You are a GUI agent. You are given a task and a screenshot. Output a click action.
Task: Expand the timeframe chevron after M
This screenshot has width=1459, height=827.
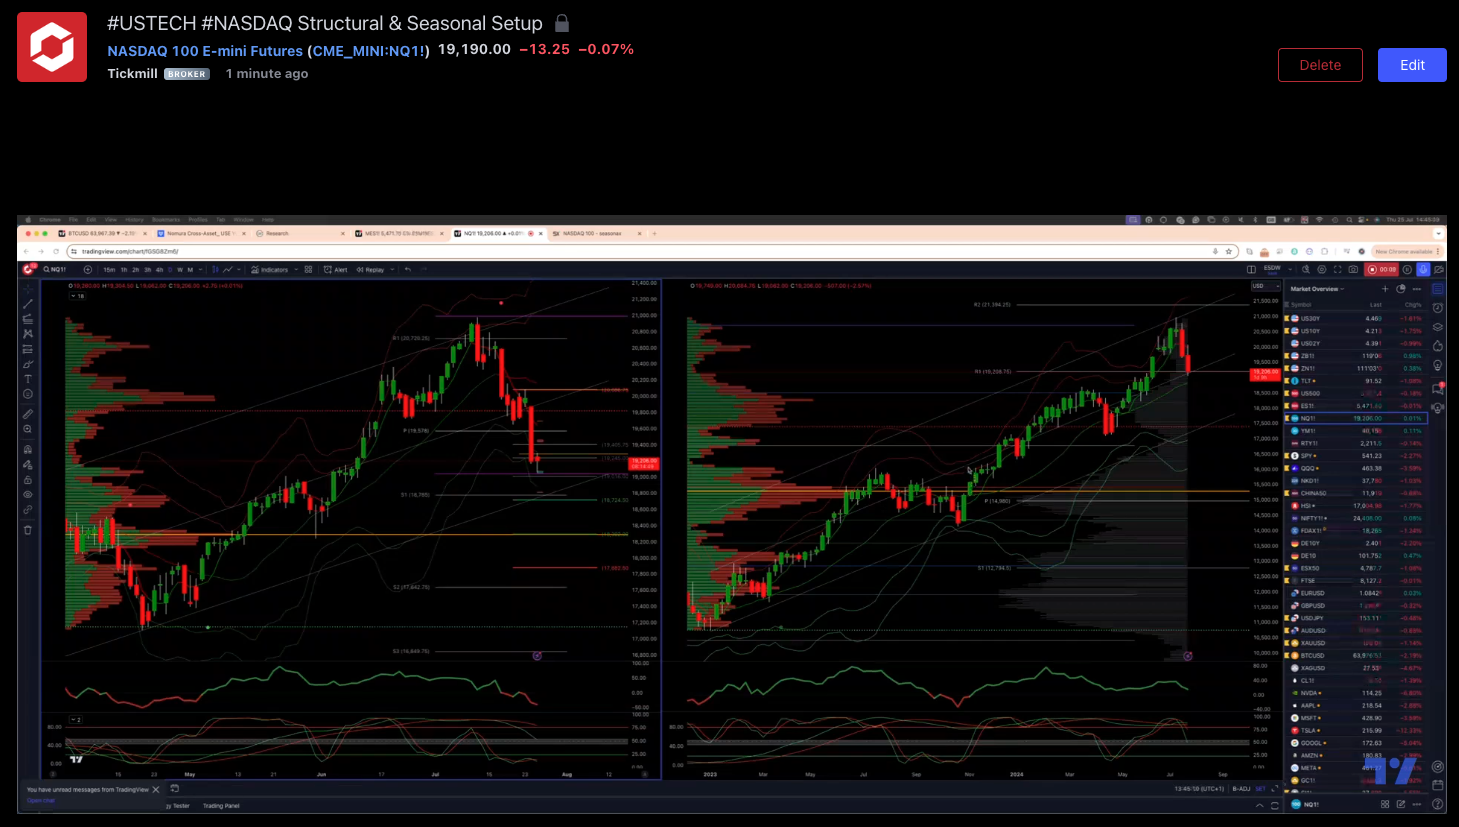(201, 269)
